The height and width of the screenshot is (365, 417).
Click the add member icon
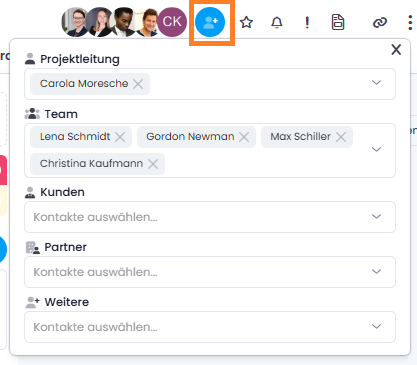coord(210,22)
